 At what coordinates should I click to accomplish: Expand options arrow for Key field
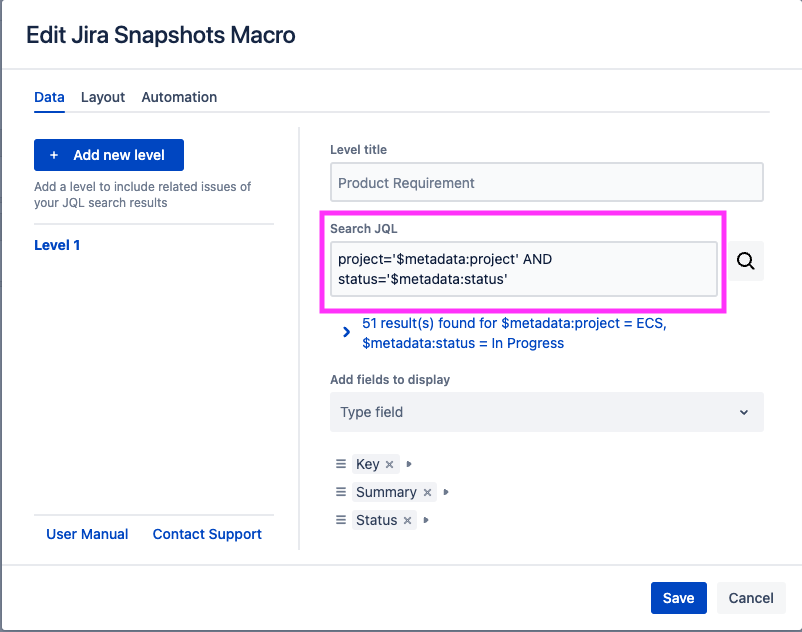pyautogui.click(x=409, y=464)
